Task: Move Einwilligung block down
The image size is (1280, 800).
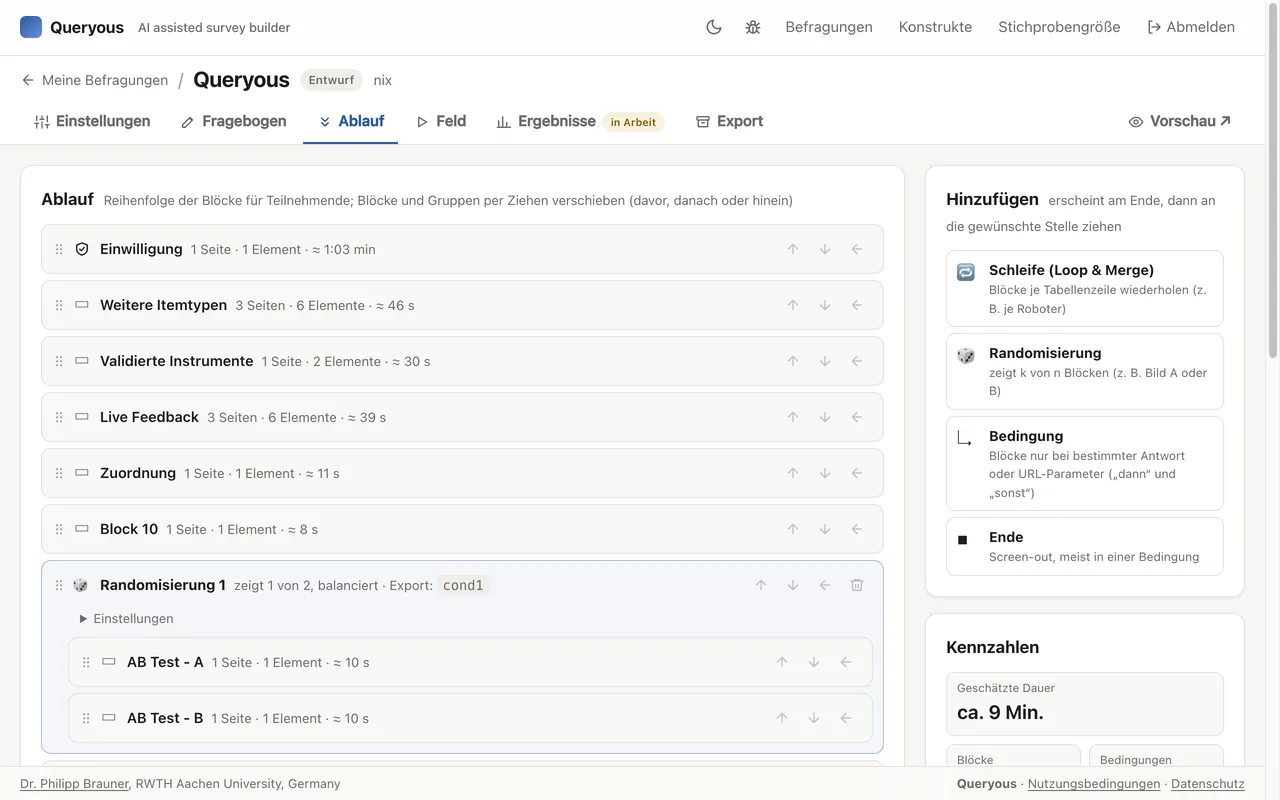Action: [825, 249]
